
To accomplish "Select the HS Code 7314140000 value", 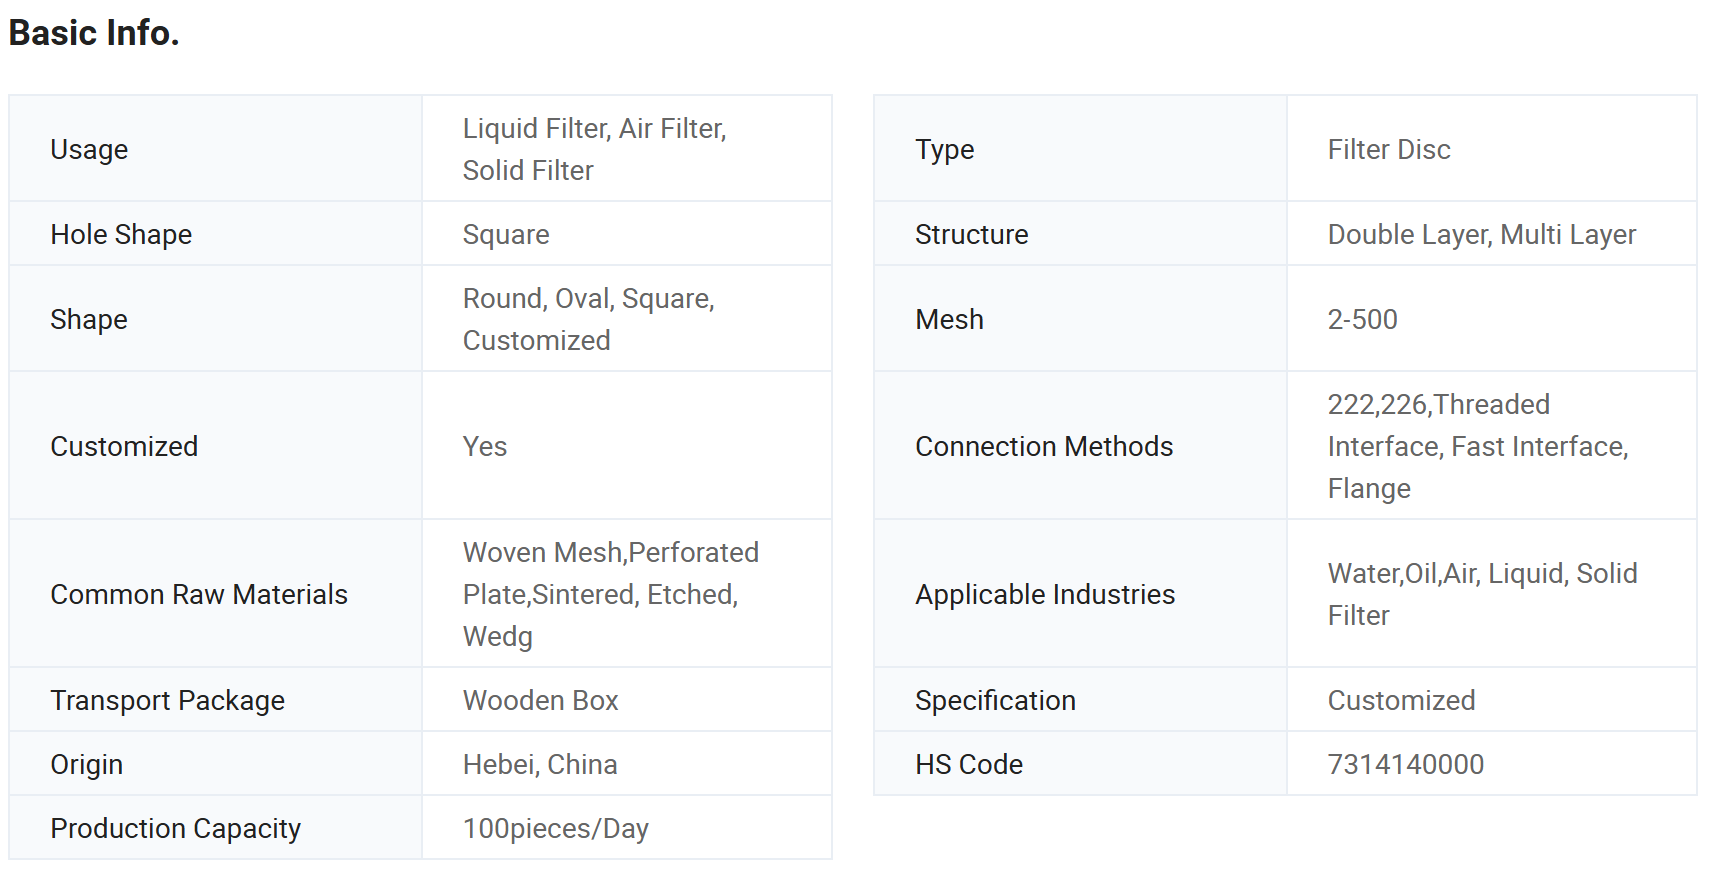I will pyautogui.click(x=1406, y=764).
